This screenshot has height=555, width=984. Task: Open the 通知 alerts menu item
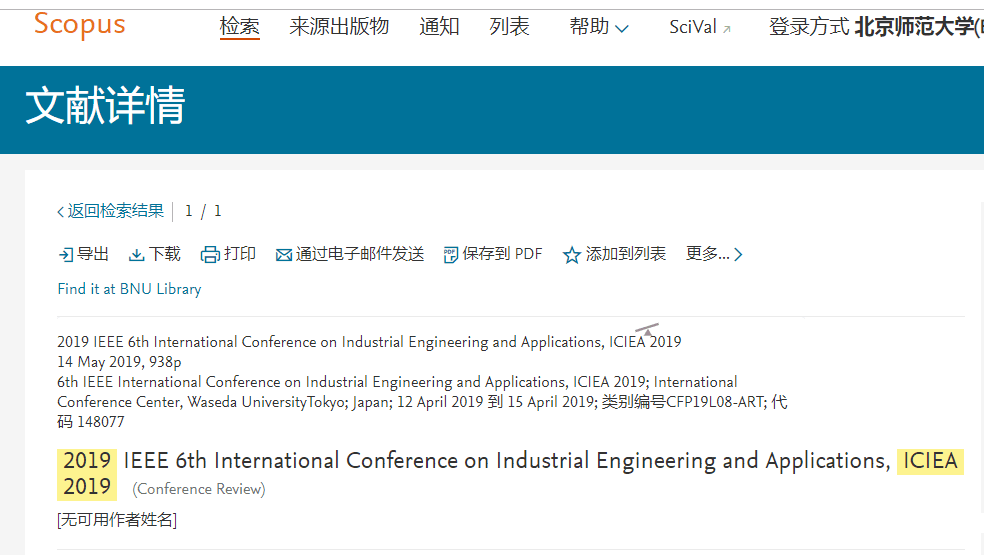point(439,26)
